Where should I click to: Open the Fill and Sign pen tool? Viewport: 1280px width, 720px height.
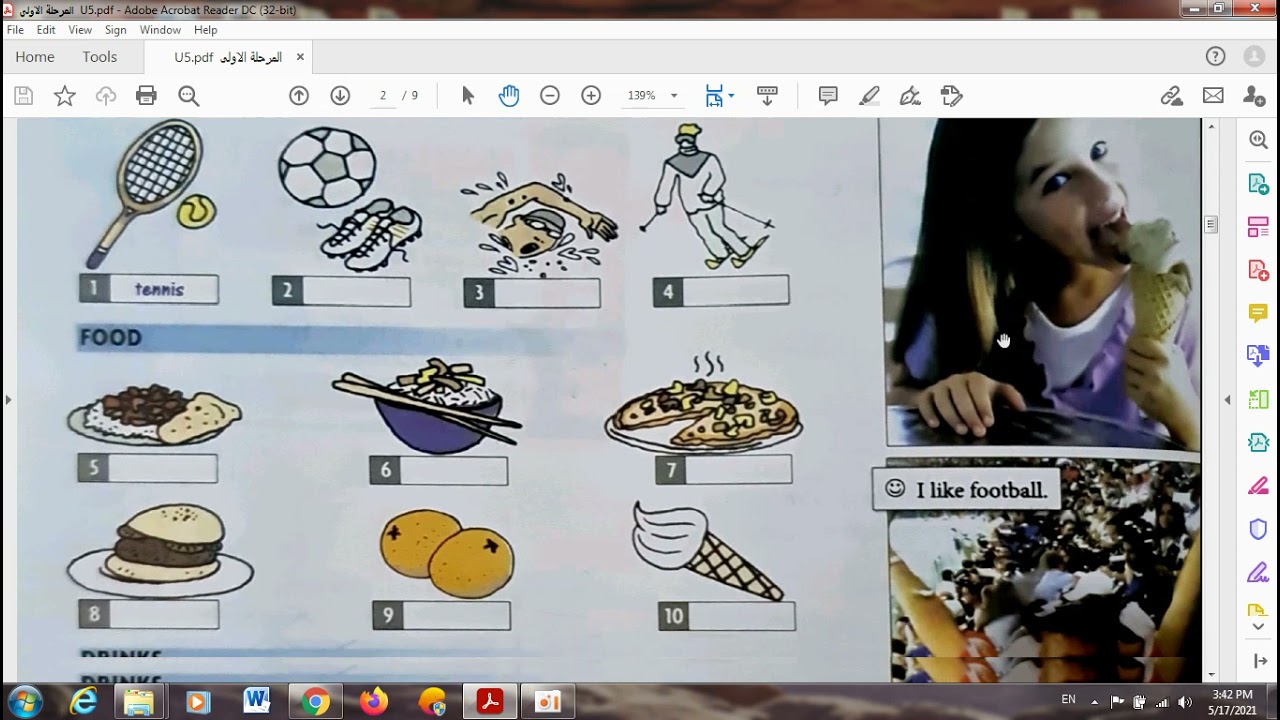910,96
